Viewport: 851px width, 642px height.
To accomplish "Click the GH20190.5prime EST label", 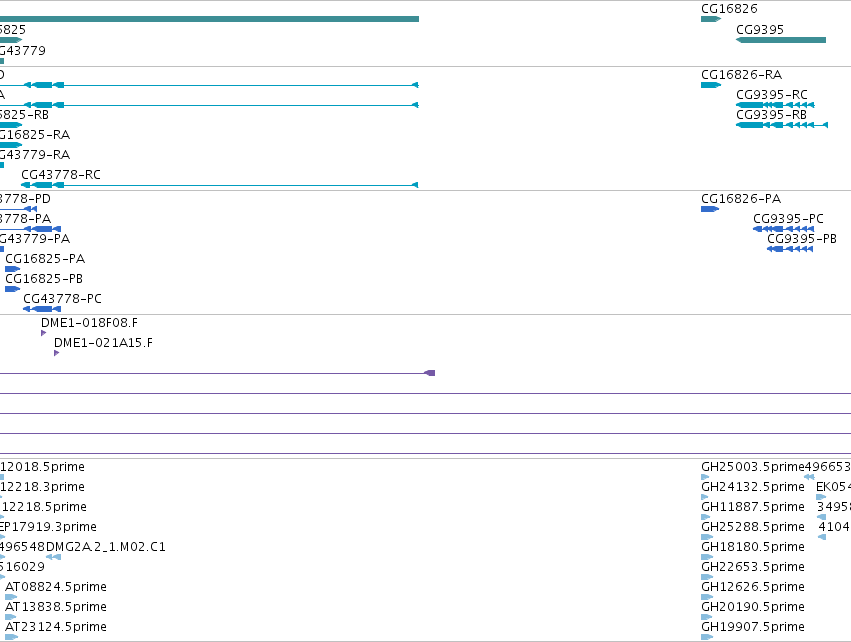I will coord(753,607).
